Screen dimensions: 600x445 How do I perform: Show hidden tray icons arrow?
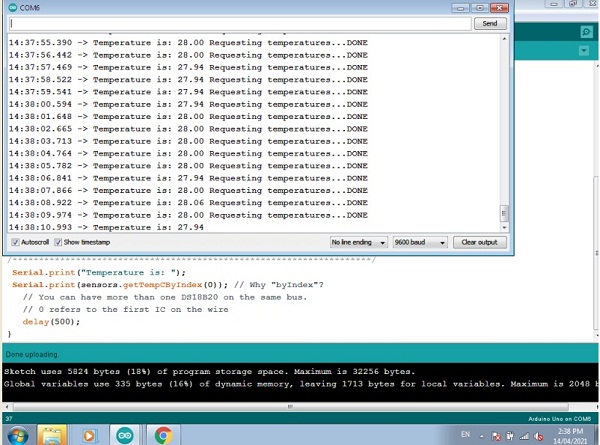(x=482, y=436)
